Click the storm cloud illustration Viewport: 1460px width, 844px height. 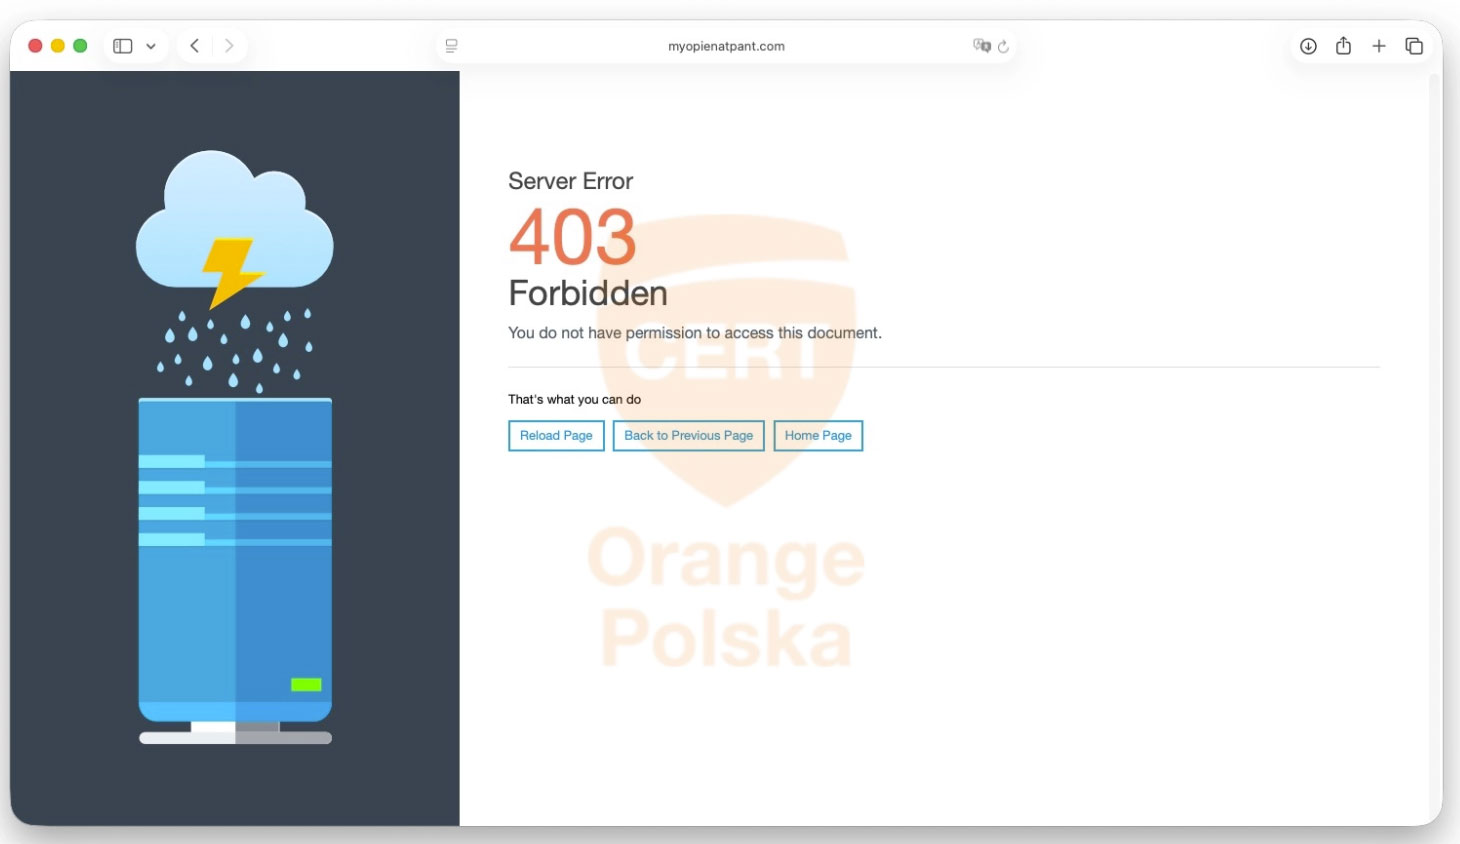[x=235, y=225]
